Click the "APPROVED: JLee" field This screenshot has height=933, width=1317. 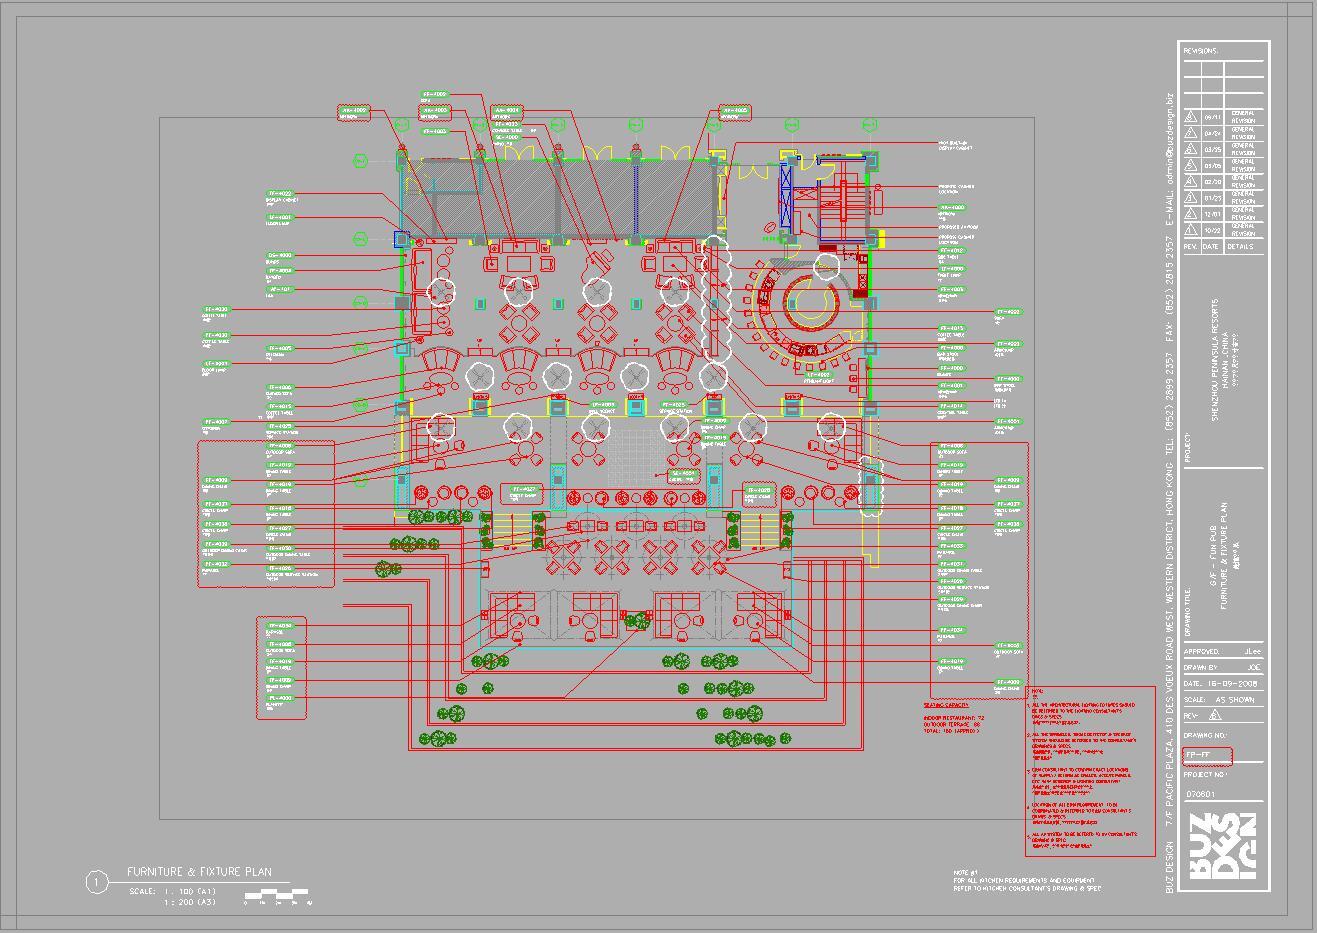coord(1225,651)
